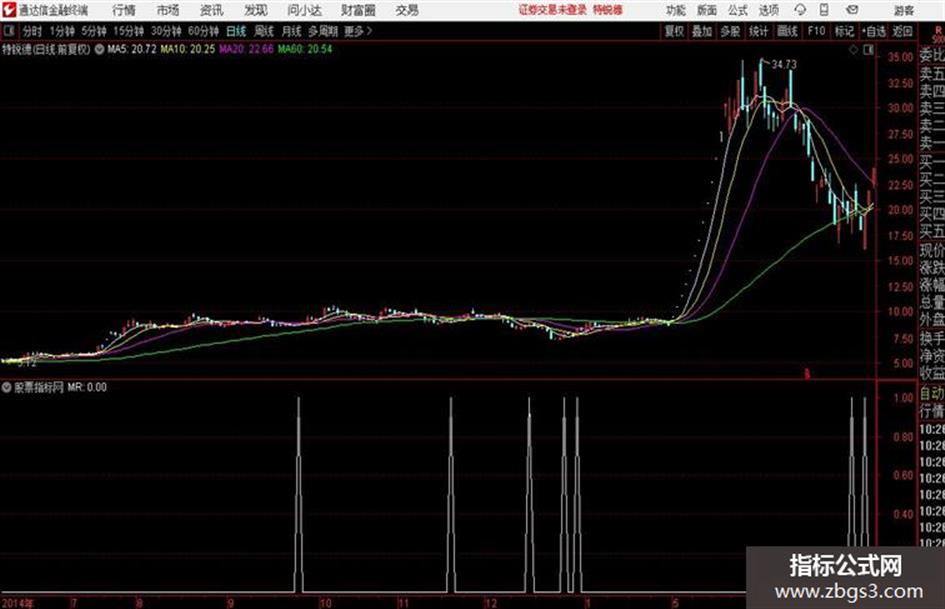Click the 统计 statistics toolbar button
Image resolution: width=945 pixels, height=609 pixels.
pos(759,31)
